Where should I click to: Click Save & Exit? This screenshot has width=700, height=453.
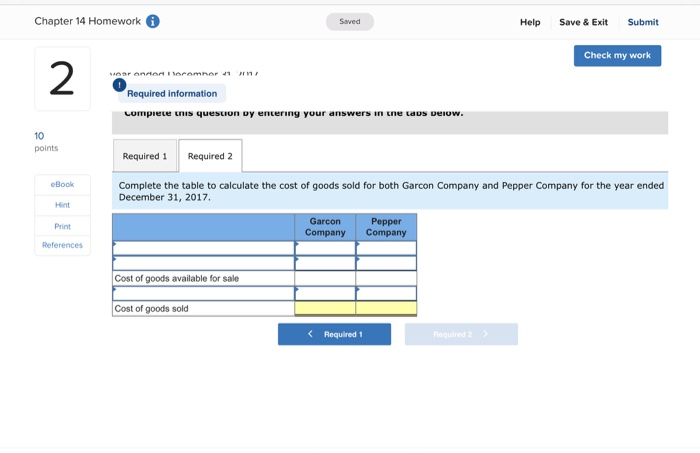[x=583, y=22]
